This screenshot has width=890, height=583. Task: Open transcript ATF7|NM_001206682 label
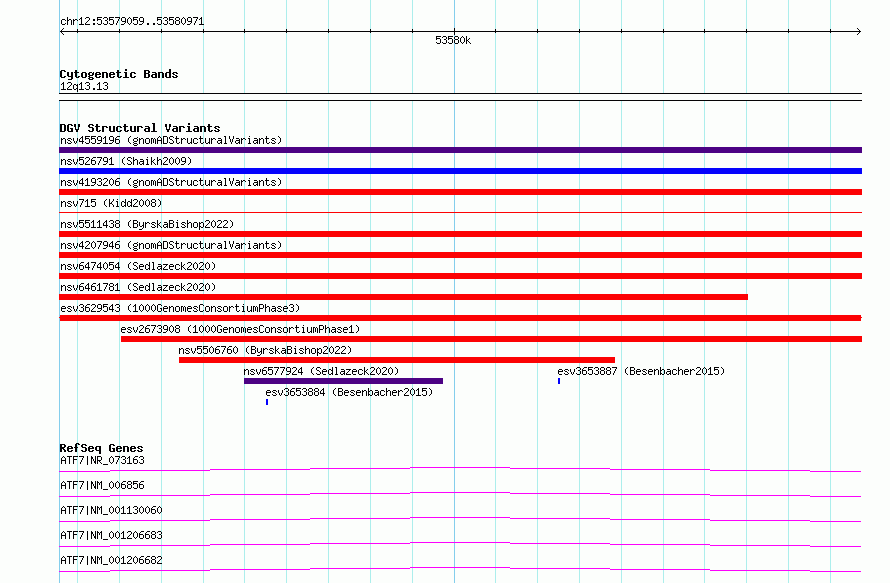point(111,560)
